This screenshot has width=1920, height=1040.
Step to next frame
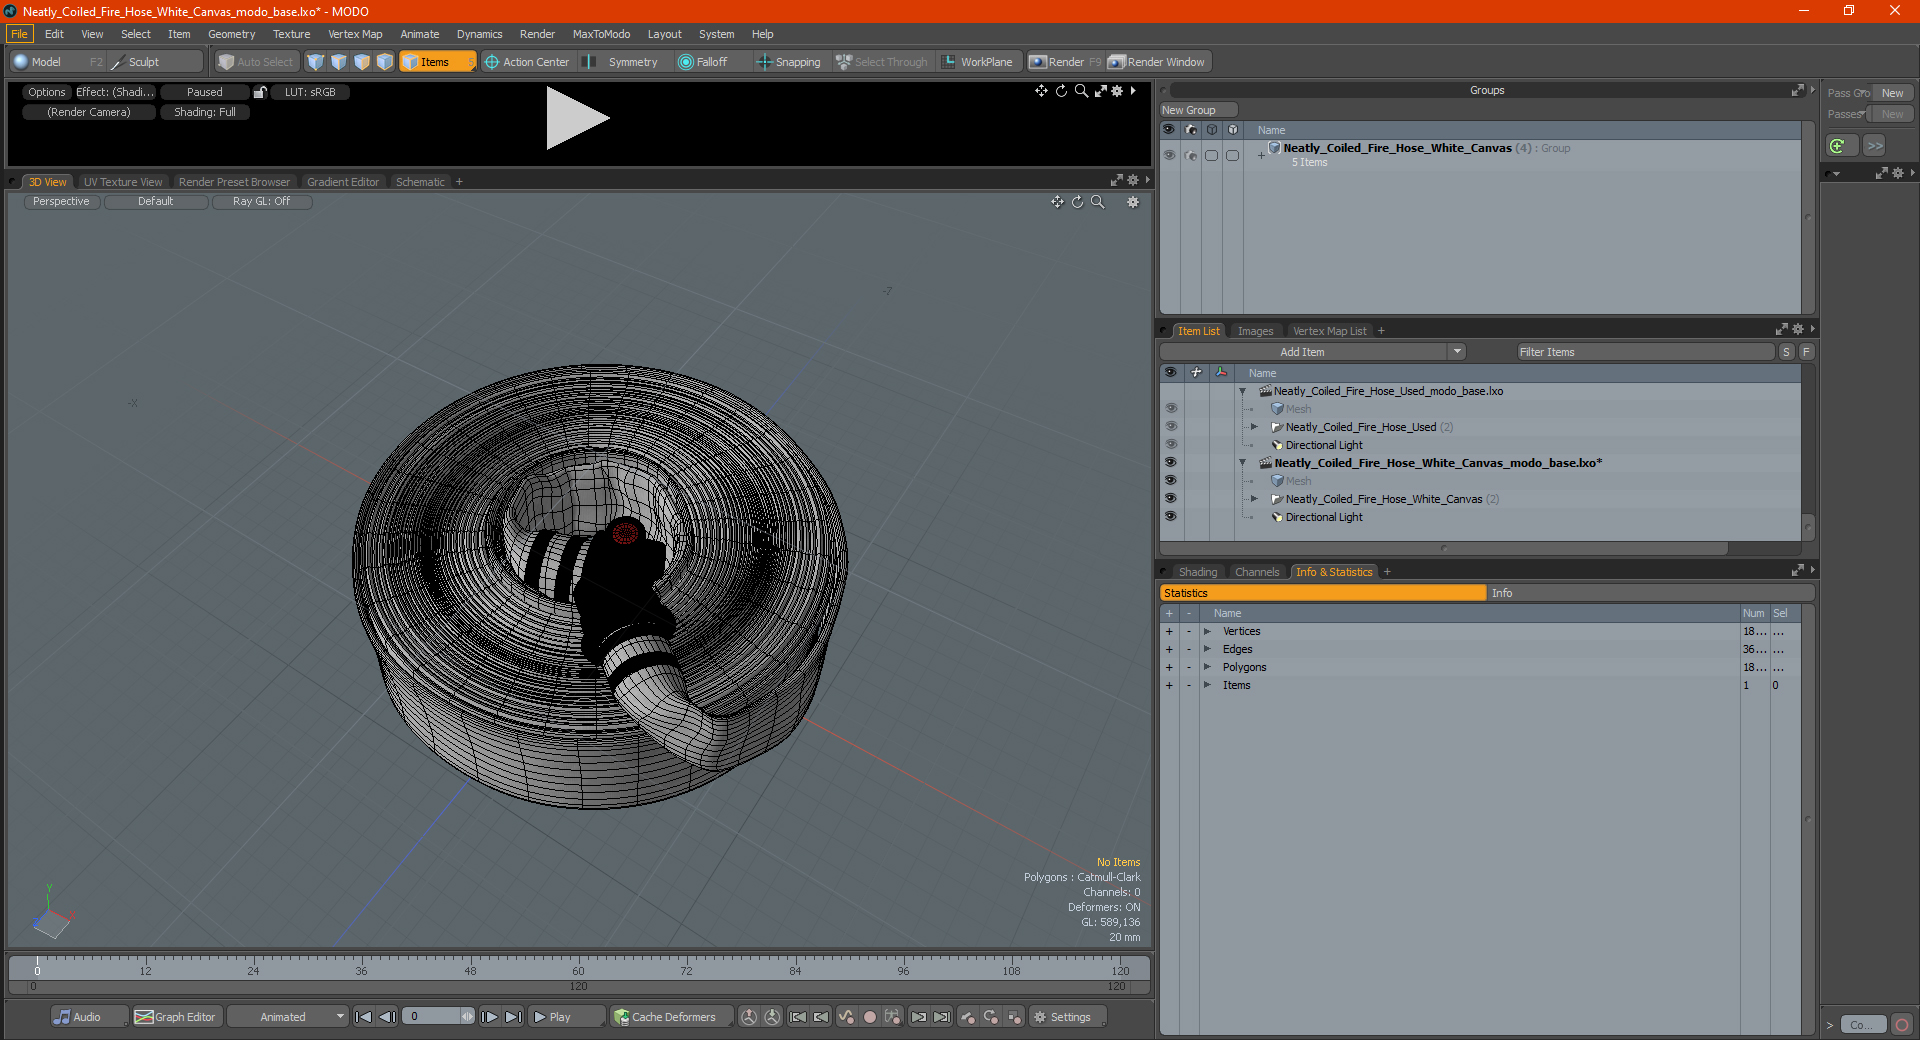(x=489, y=1017)
